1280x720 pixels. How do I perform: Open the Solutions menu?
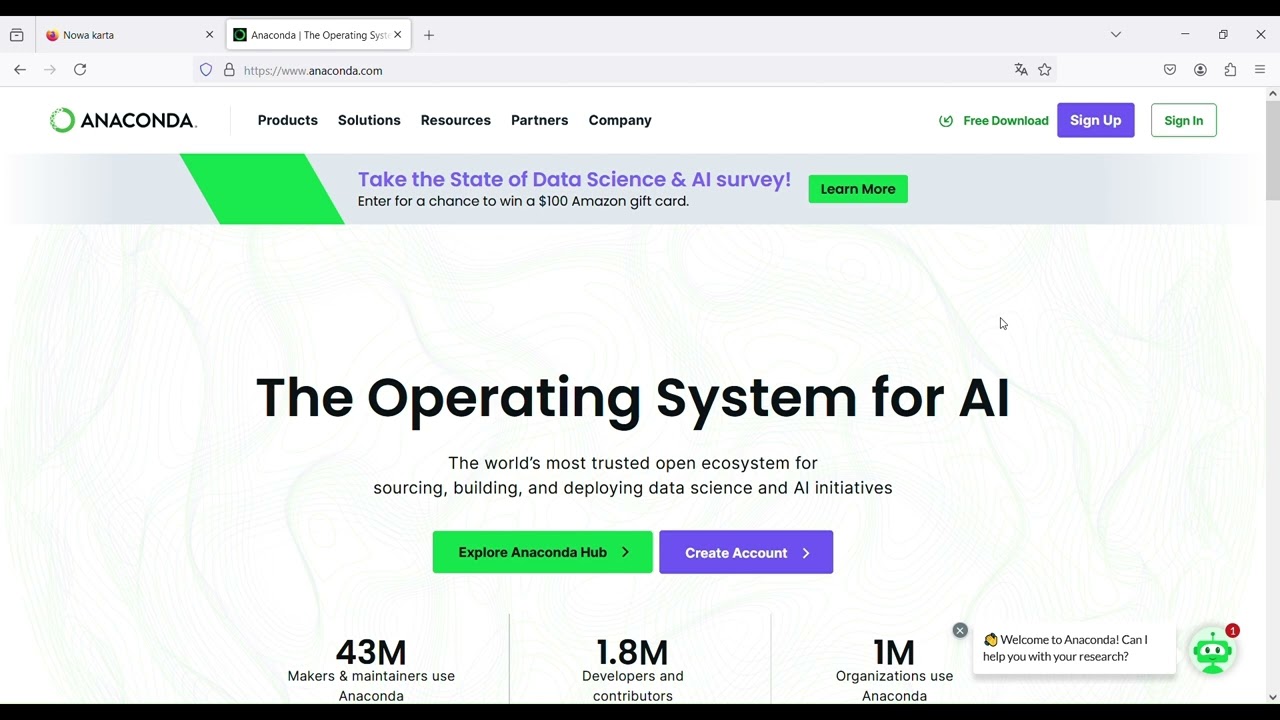pos(369,120)
